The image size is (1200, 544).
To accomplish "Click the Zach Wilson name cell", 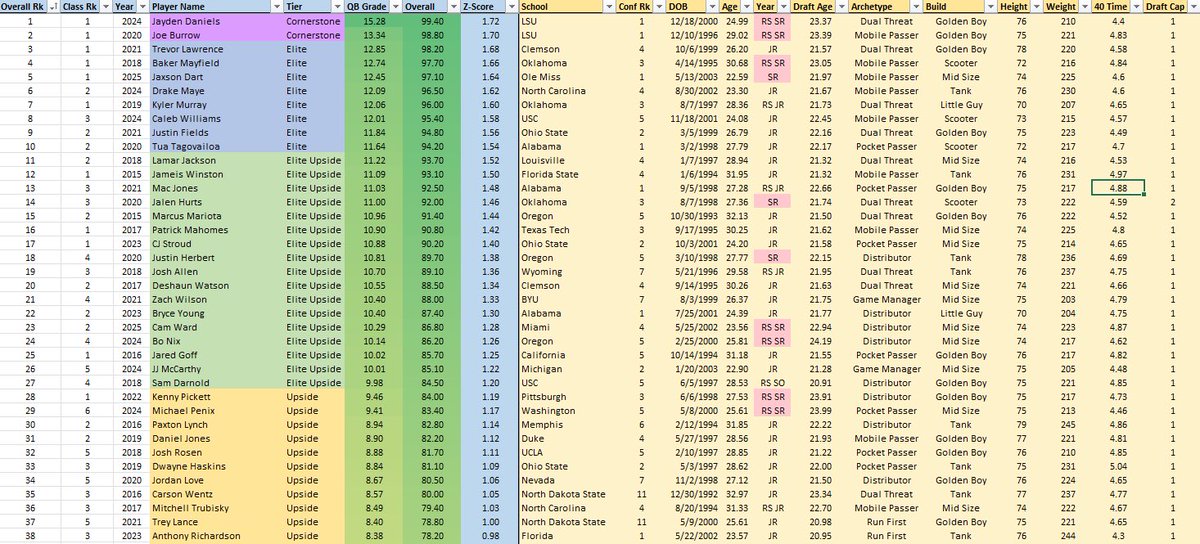I will pos(215,299).
